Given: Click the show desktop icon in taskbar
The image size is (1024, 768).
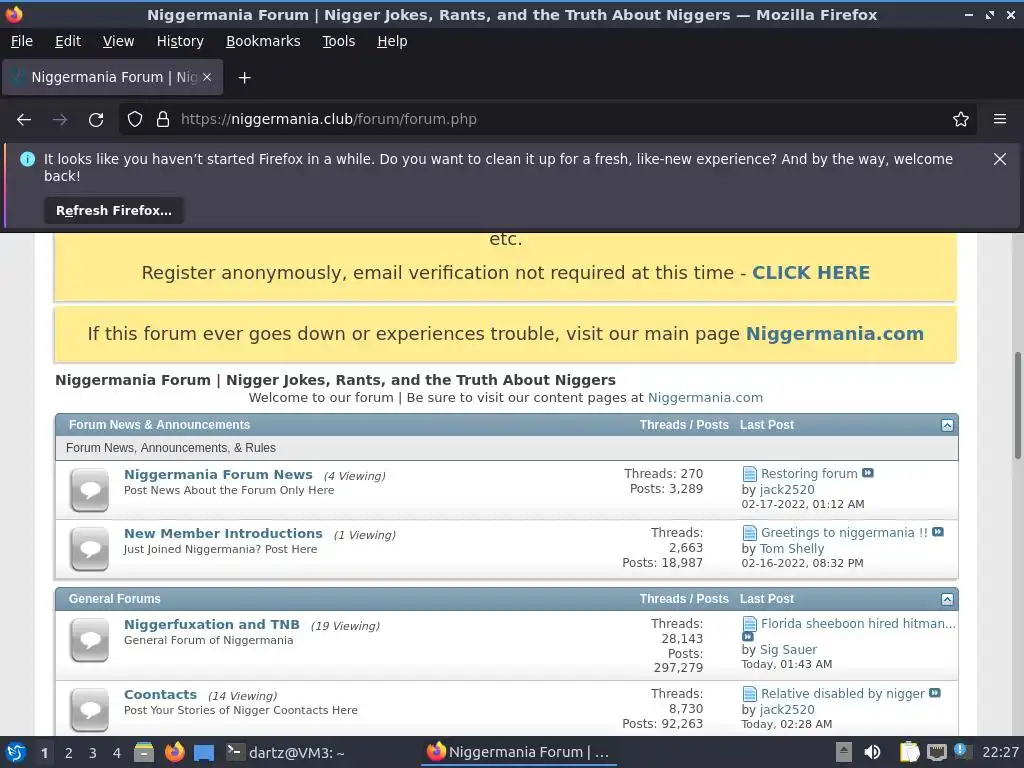Looking at the screenshot, I should pos(204,752).
